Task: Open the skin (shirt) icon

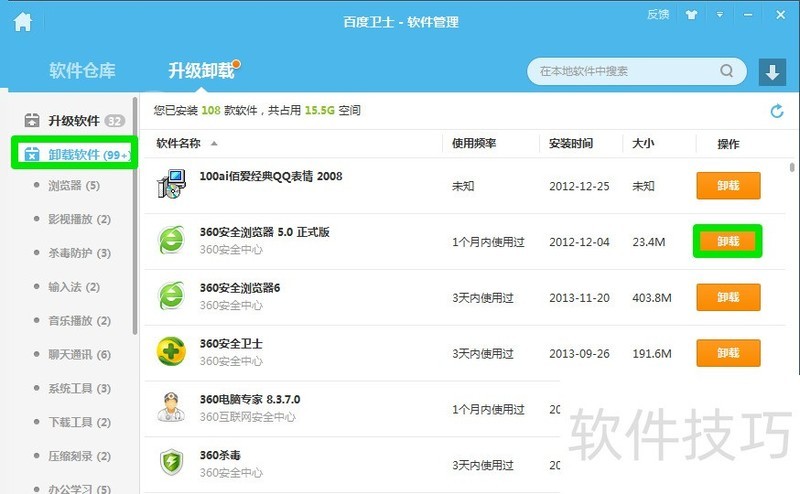Action: (x=688, y=15)
